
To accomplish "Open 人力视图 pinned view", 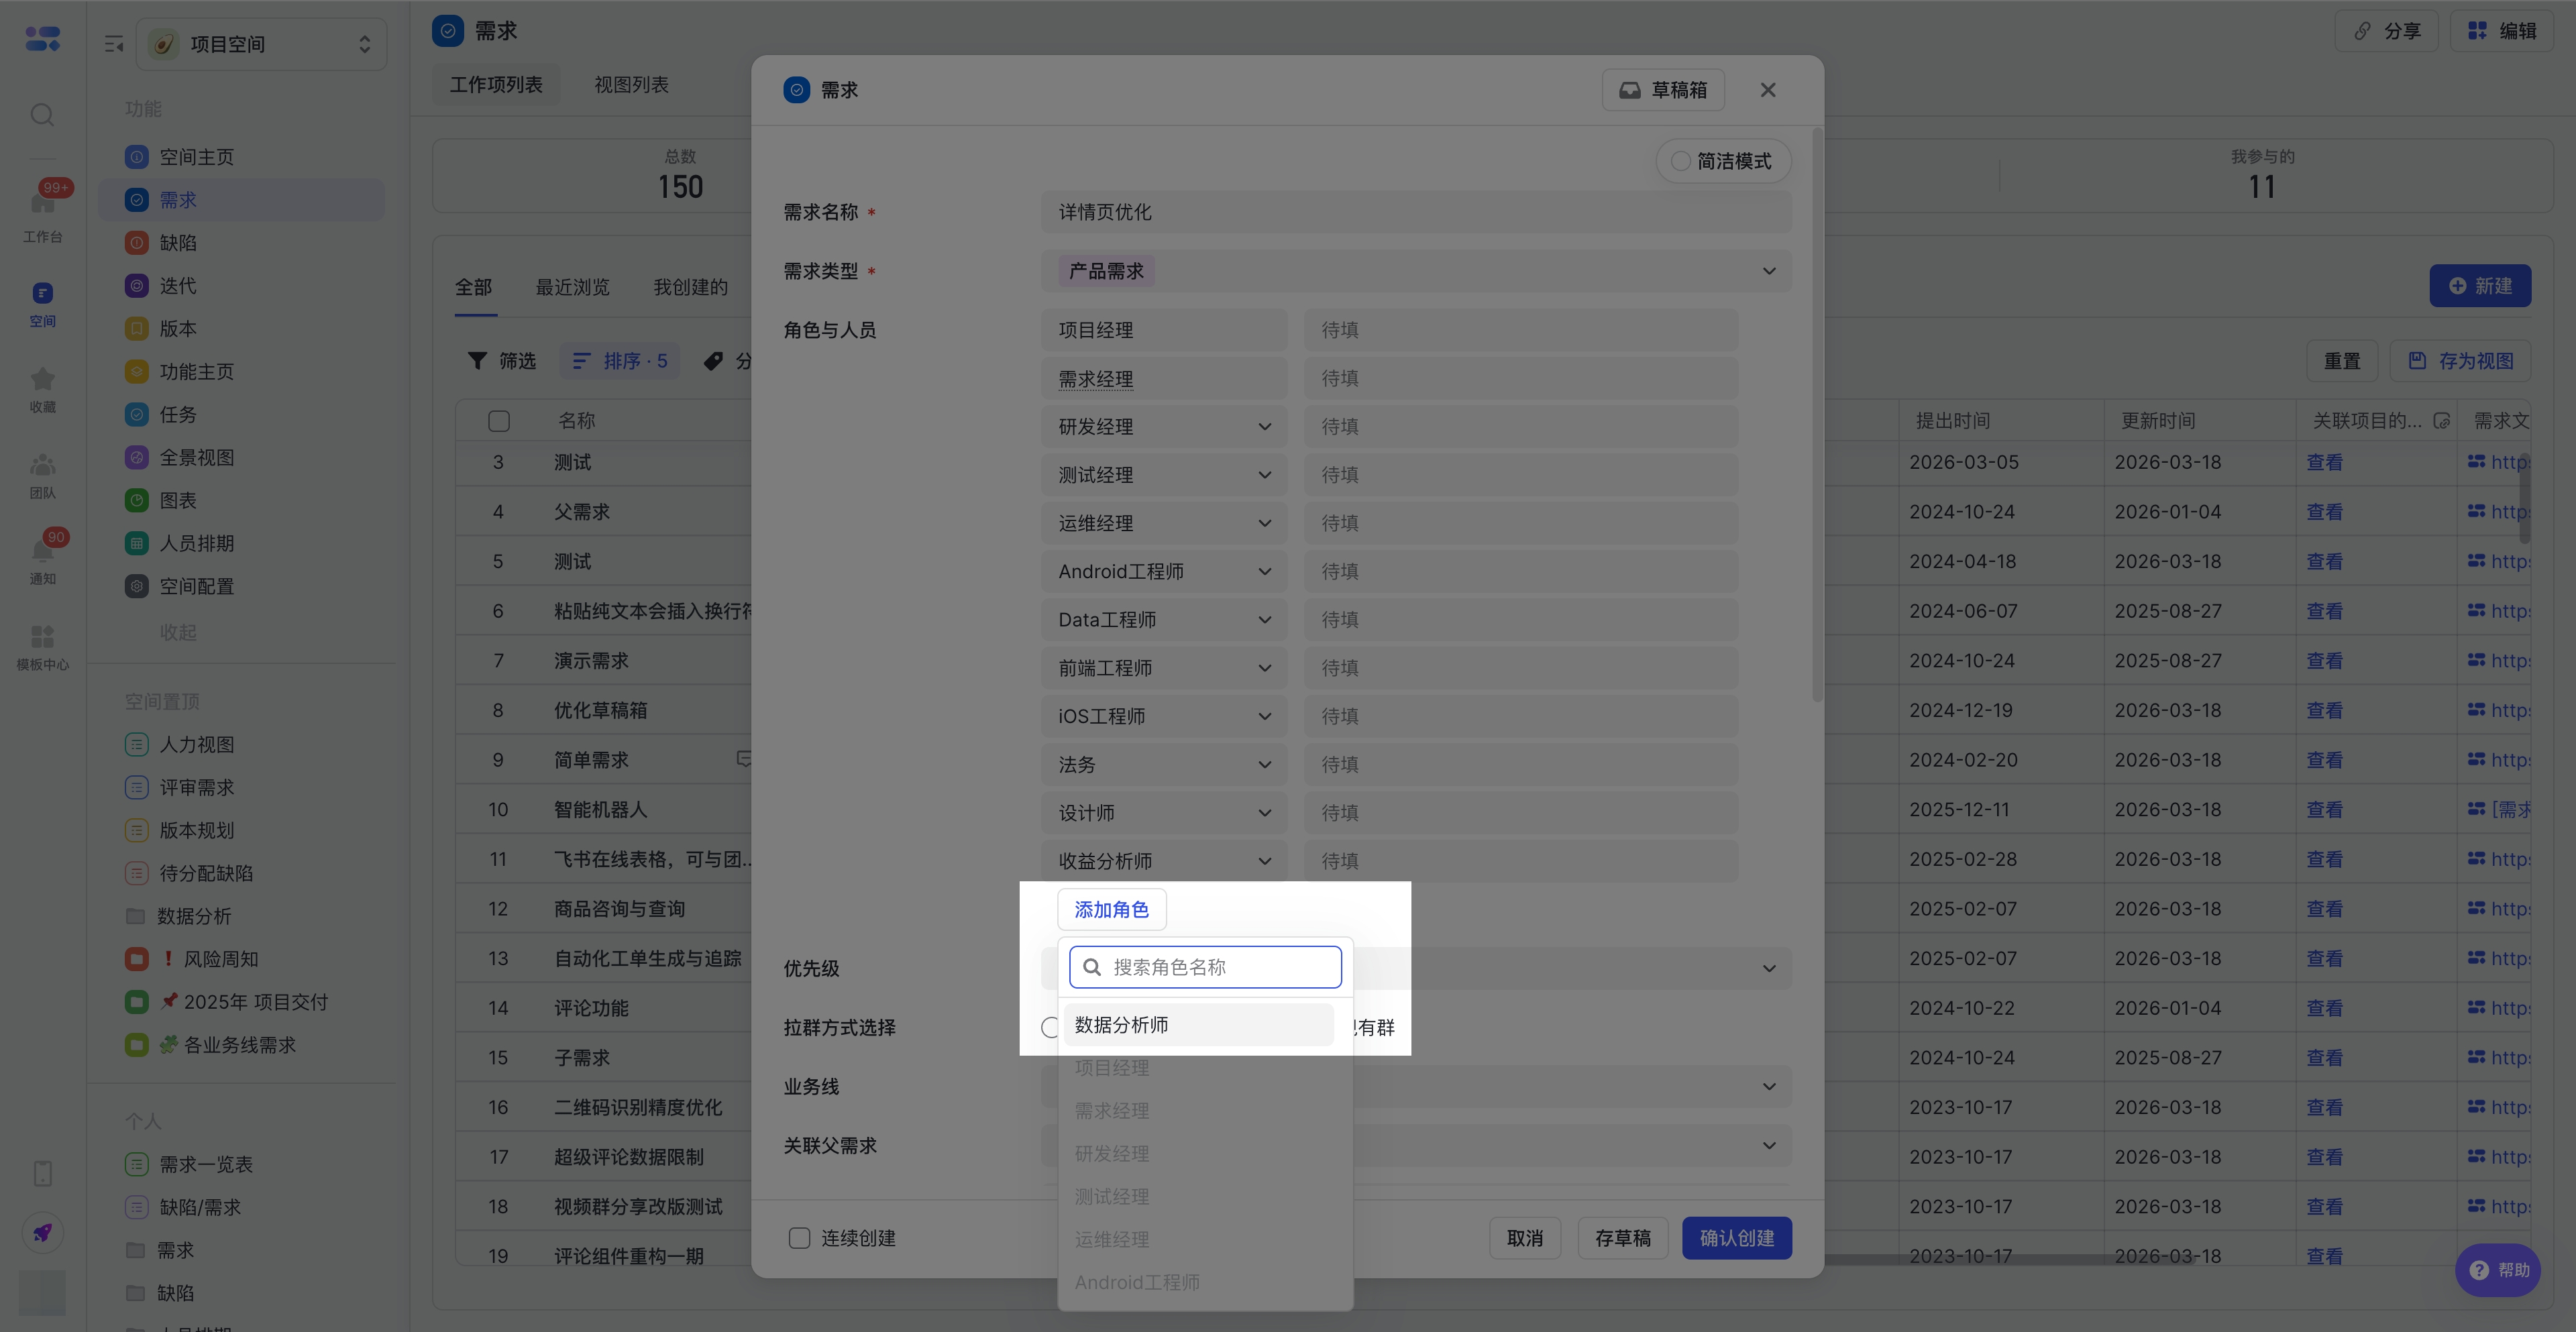I will point(242,744).
